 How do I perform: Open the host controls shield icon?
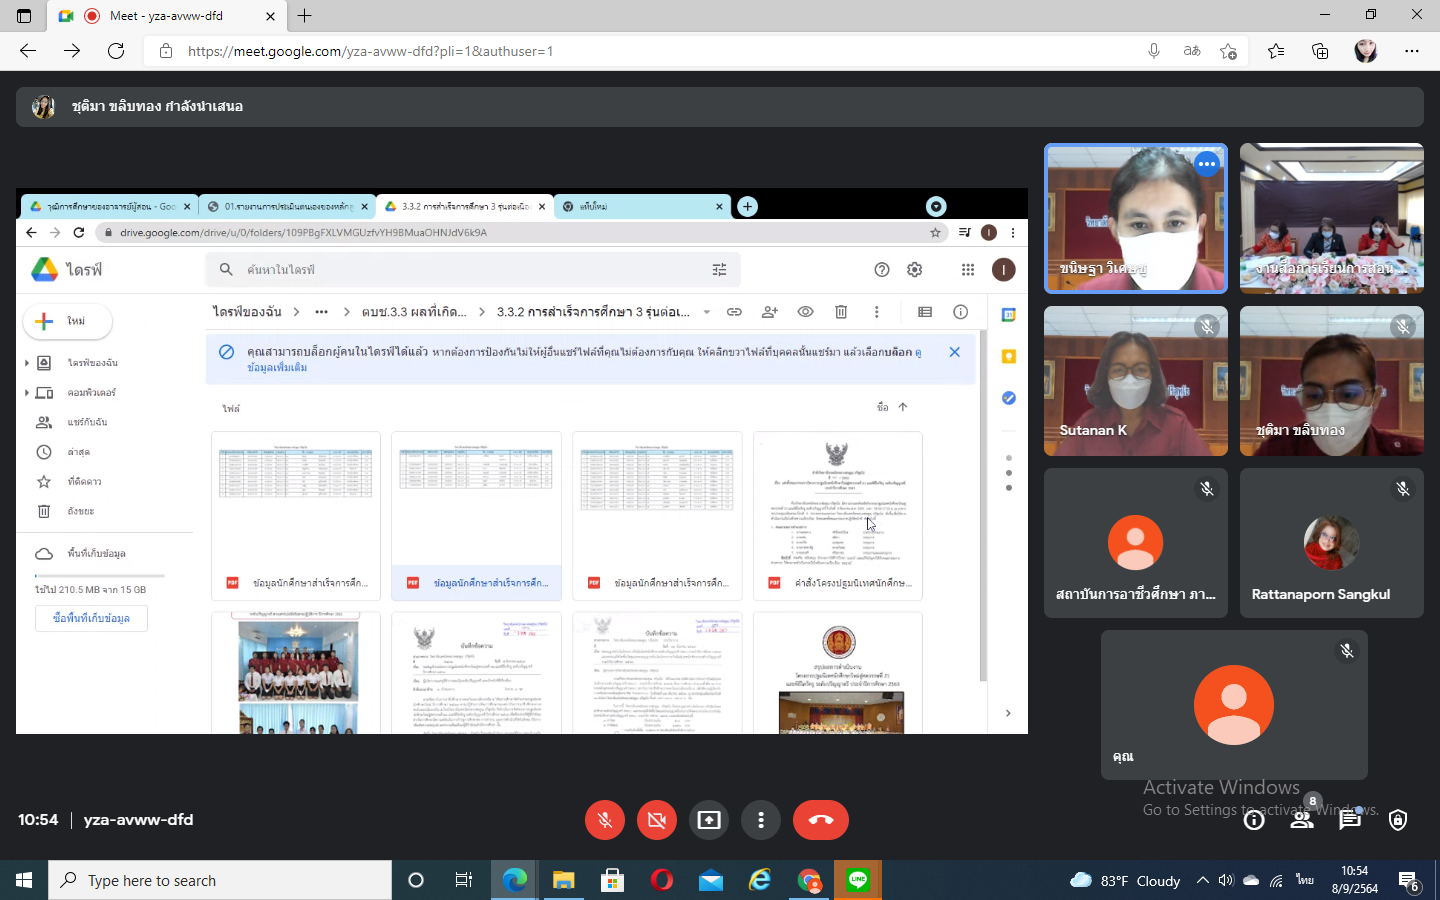click(x=1398, y=820)
